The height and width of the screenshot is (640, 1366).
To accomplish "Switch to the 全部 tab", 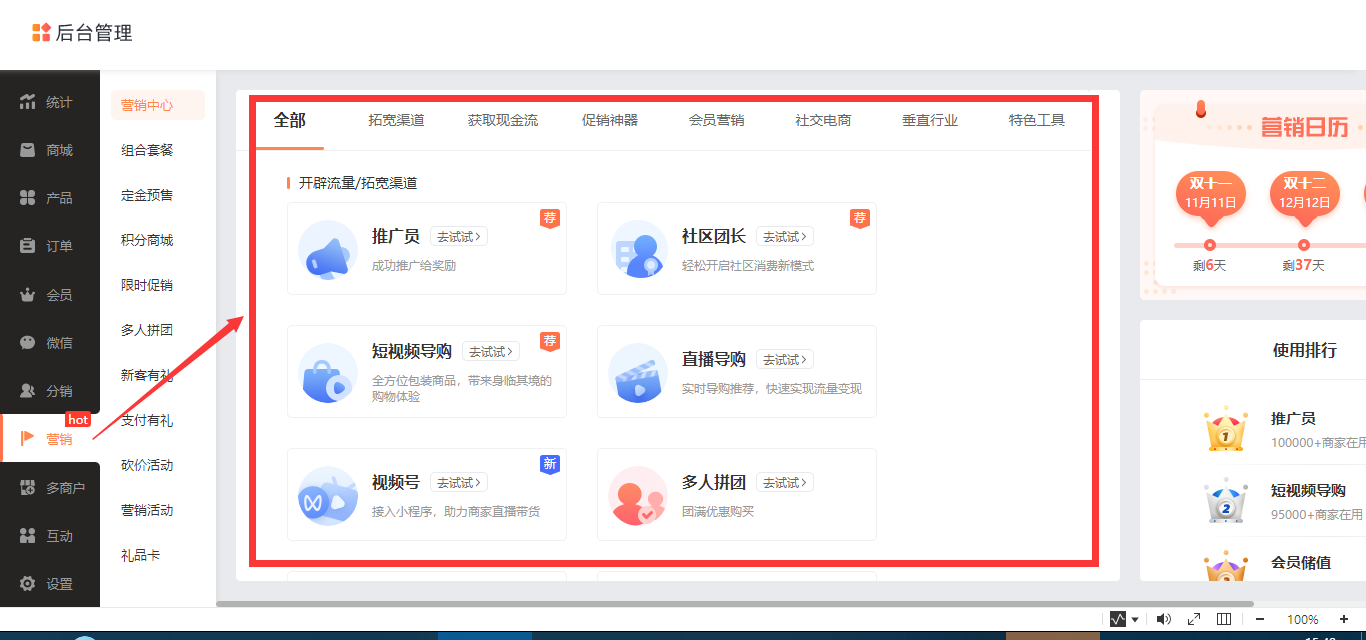I will 290,120.
